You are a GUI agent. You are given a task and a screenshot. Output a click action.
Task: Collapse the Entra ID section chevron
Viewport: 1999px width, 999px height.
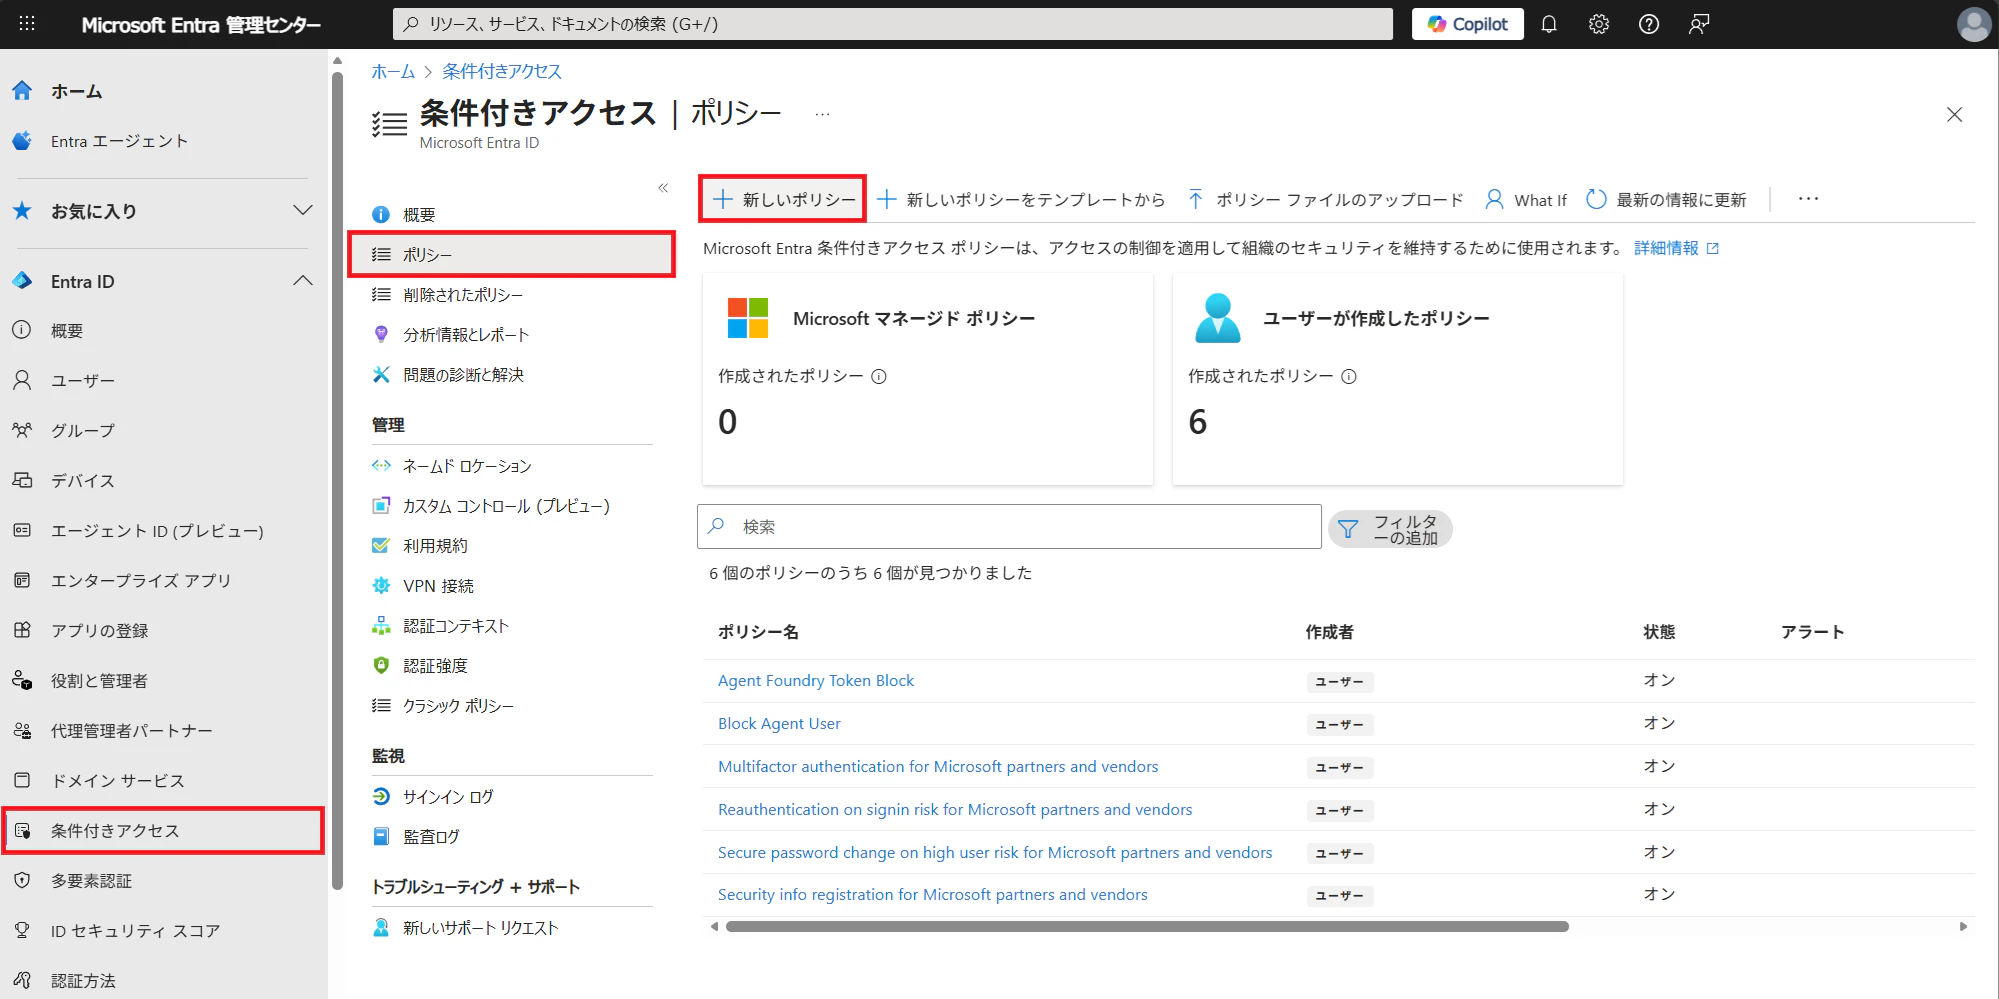pos(303,281)
